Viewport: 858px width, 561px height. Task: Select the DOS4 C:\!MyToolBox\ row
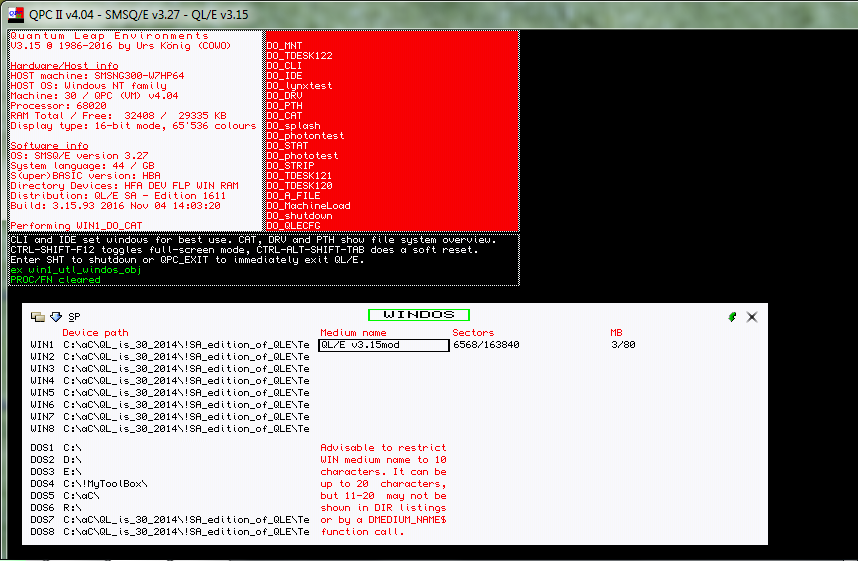89,484
